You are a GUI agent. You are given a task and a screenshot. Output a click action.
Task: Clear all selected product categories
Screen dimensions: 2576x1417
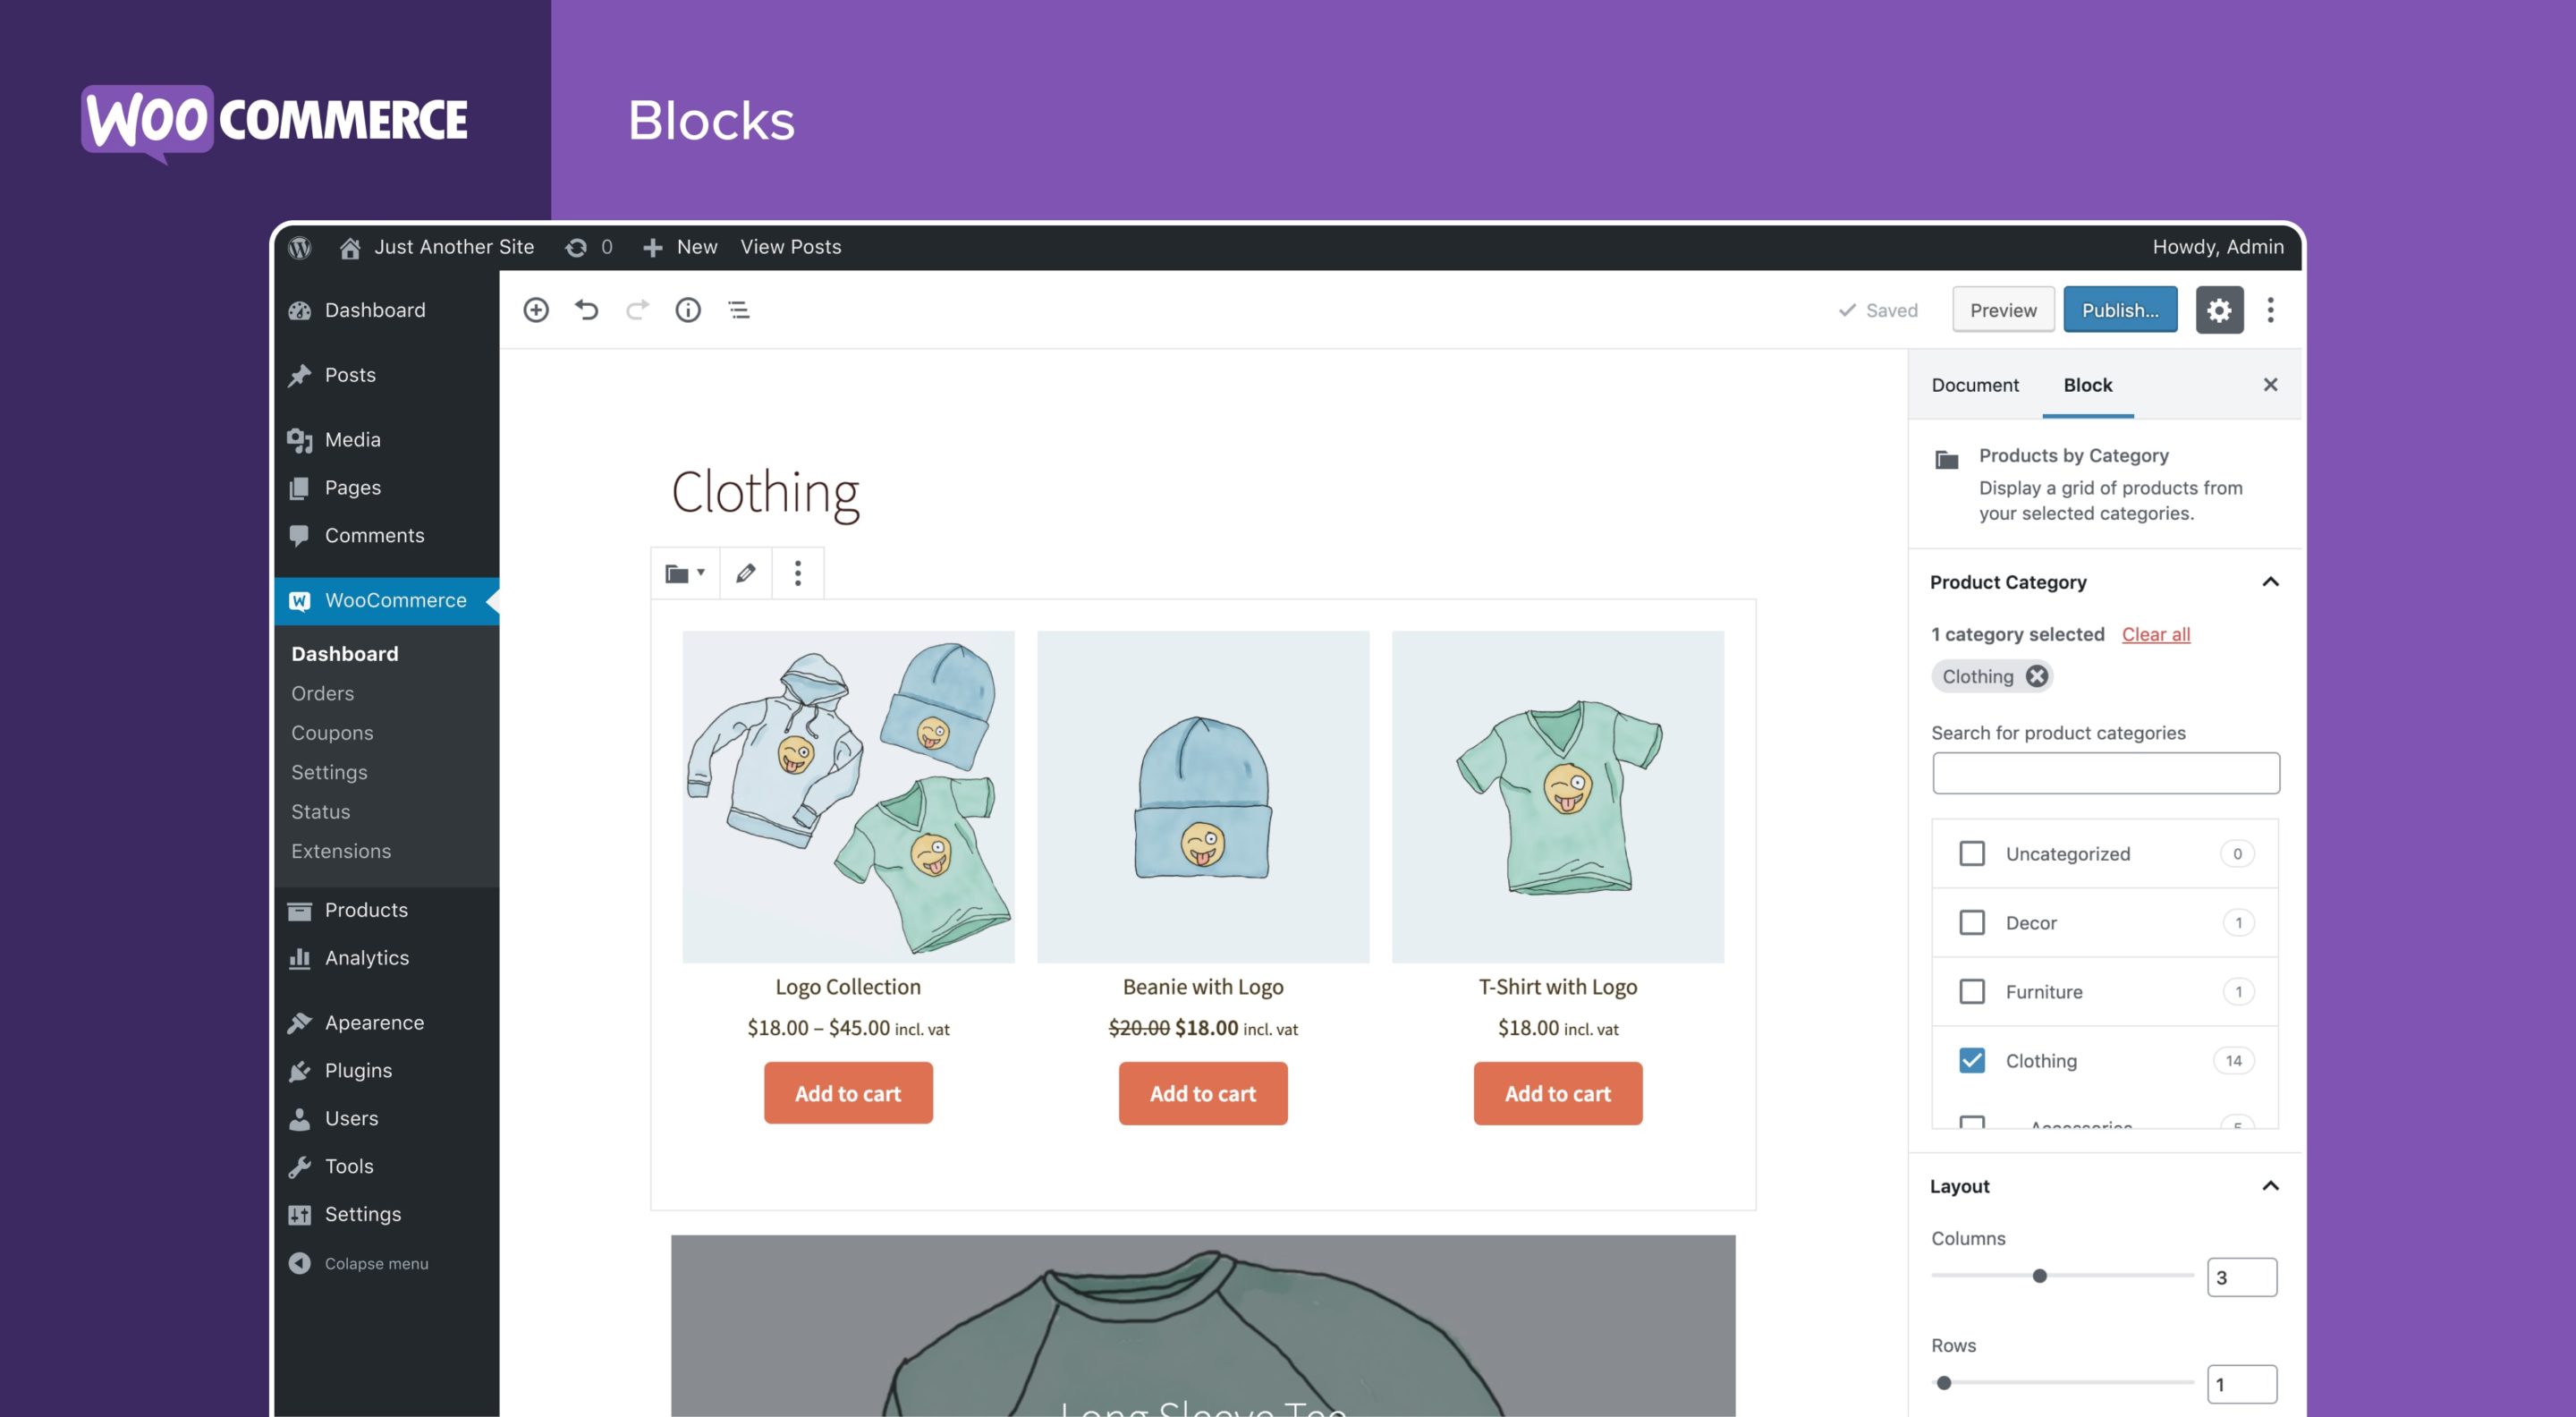[2154, 632]
